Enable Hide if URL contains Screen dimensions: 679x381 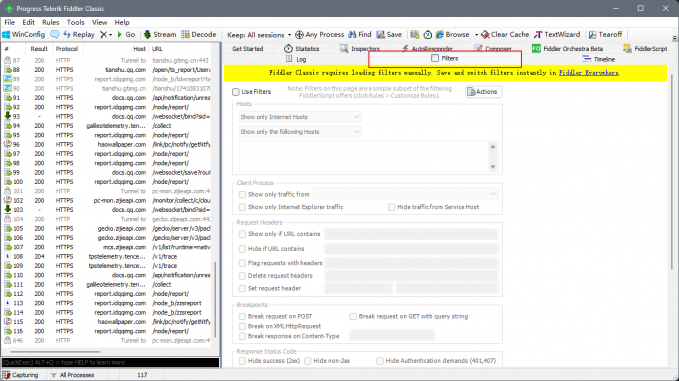242,249
